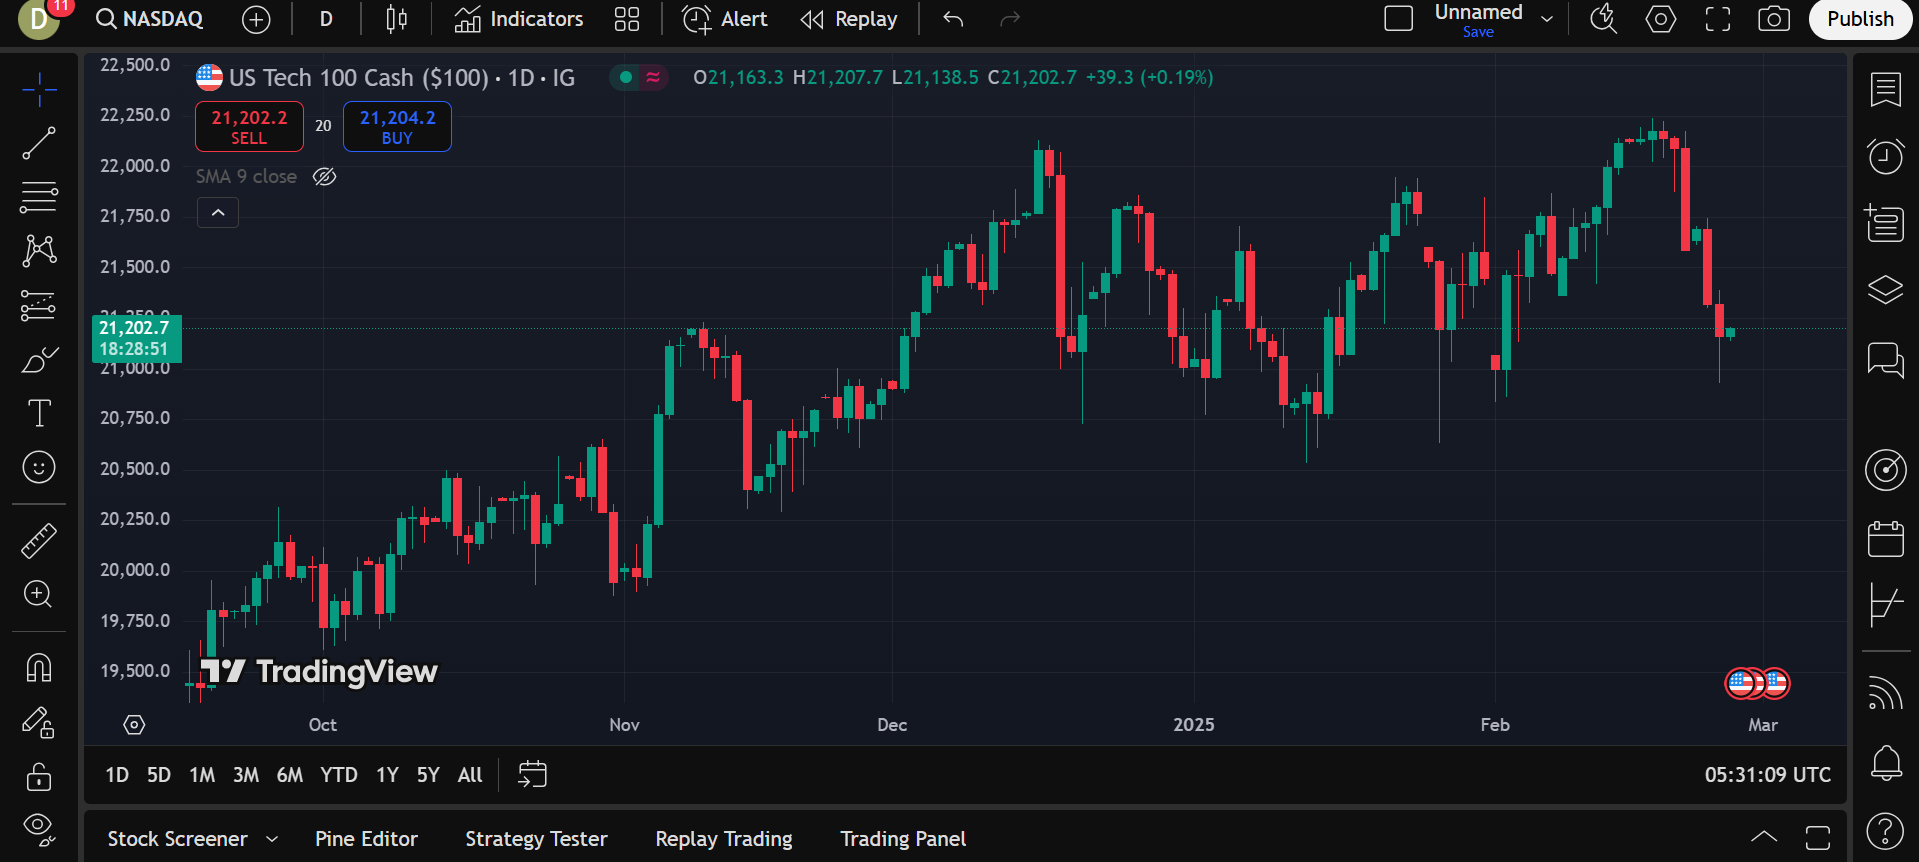Open Pine Editor tab

tap(366, 839)
